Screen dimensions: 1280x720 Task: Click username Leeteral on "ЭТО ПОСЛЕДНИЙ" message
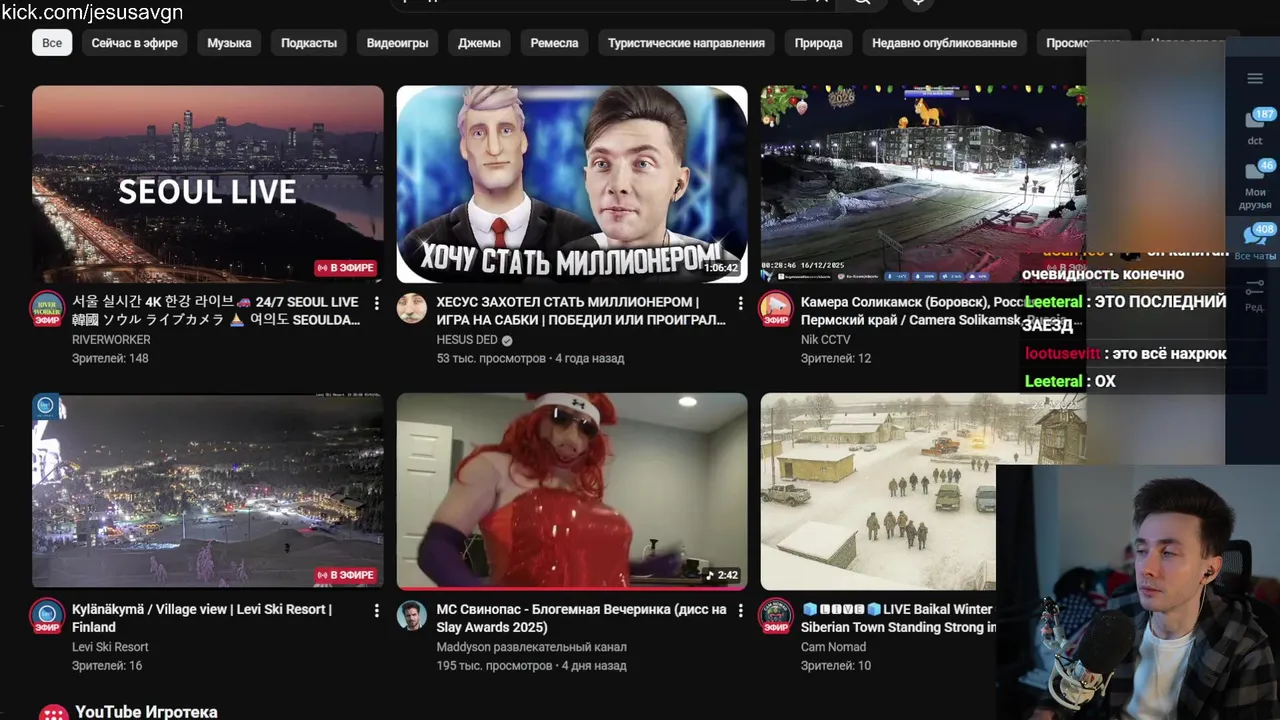tap(1053, 301)
